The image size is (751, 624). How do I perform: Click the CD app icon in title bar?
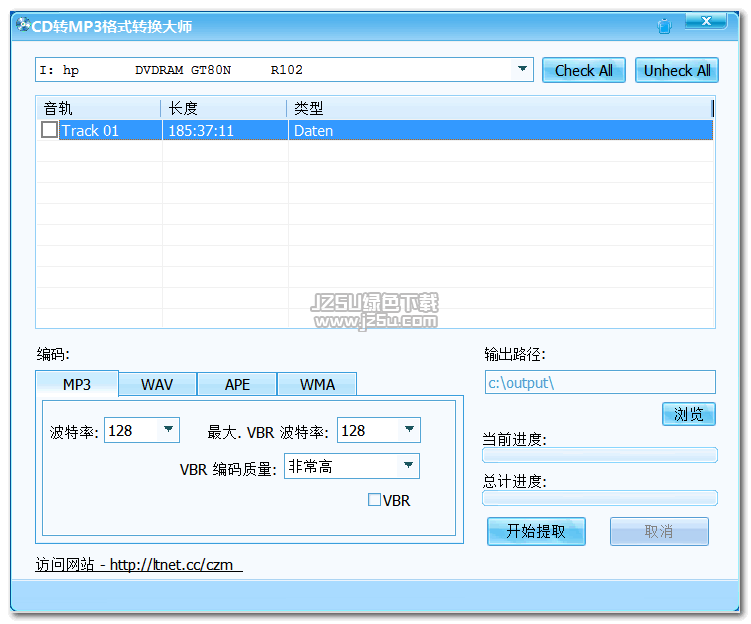point(23,24)
